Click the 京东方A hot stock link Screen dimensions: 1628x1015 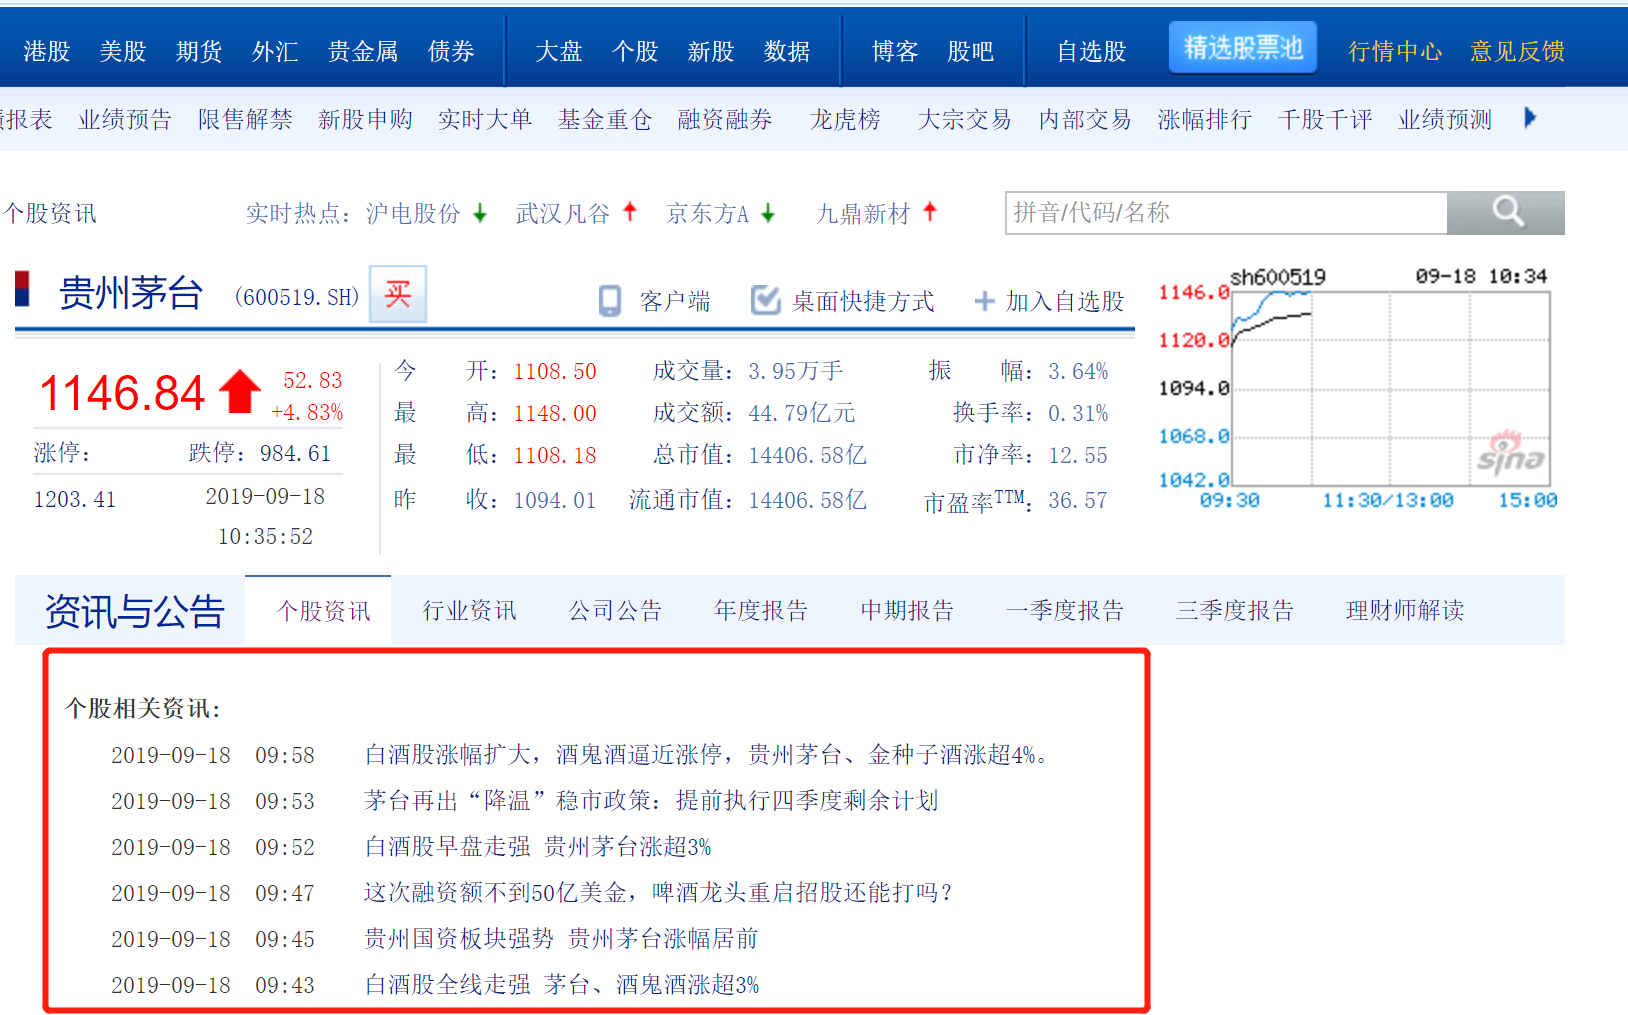coord(708,213)
